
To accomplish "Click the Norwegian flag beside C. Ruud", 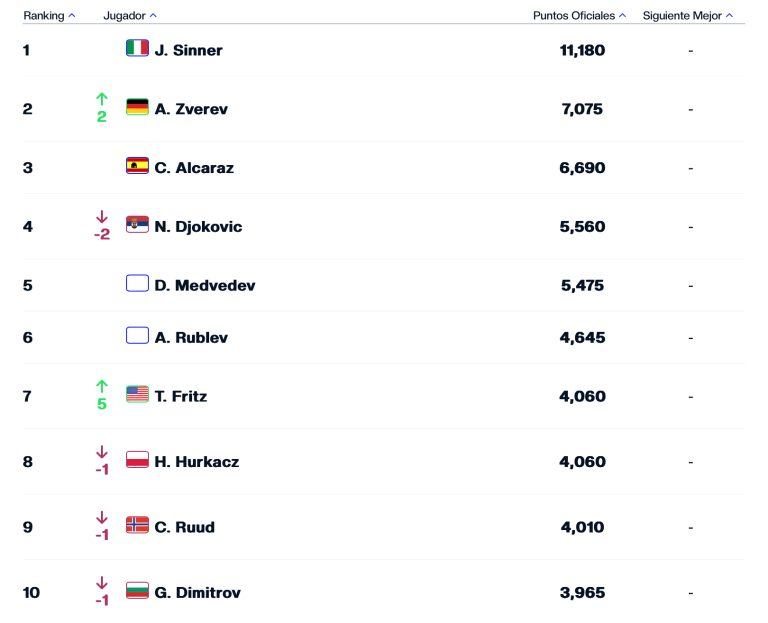I will coord(137,525).
